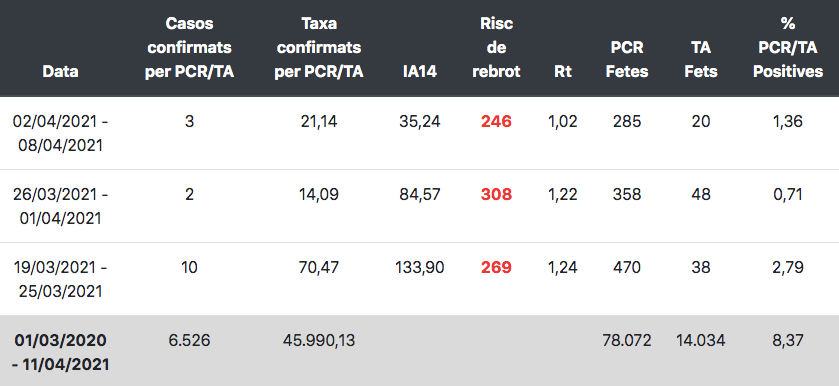Select the IA14 column header

click(x=420, y=71)
